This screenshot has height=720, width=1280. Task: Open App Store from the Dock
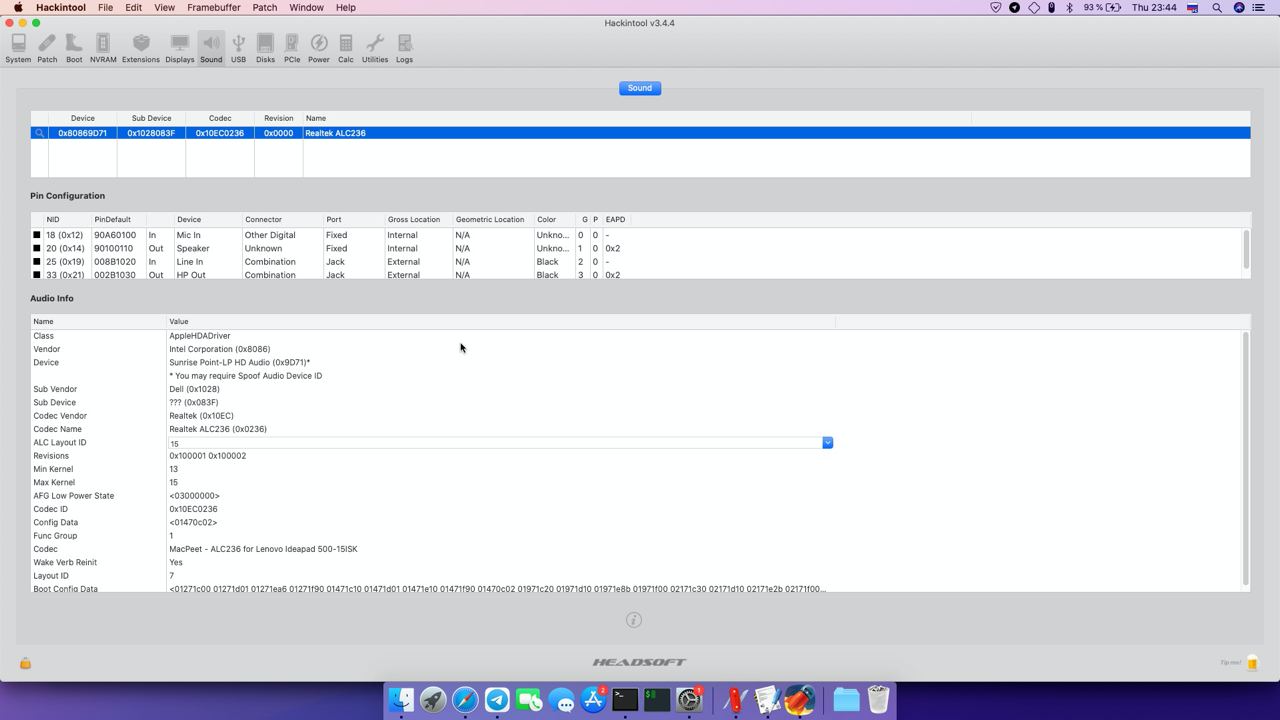tap(593, 699)
